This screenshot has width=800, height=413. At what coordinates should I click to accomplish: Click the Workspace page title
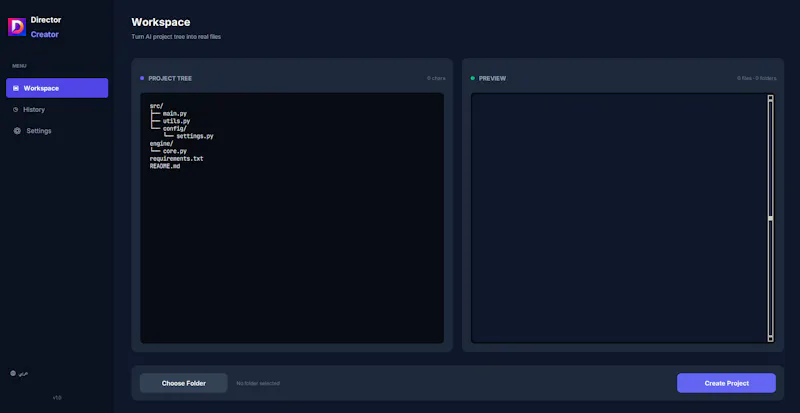point(161,22)
